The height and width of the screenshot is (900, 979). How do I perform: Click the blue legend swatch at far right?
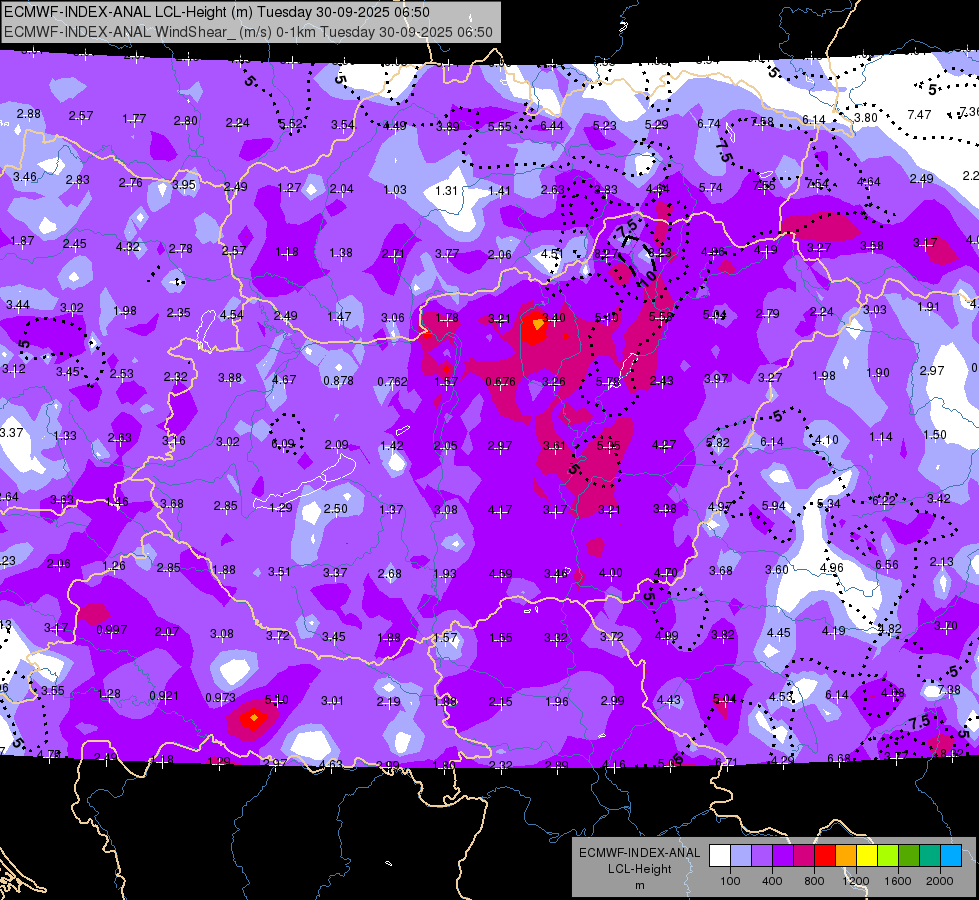[951, 856]
